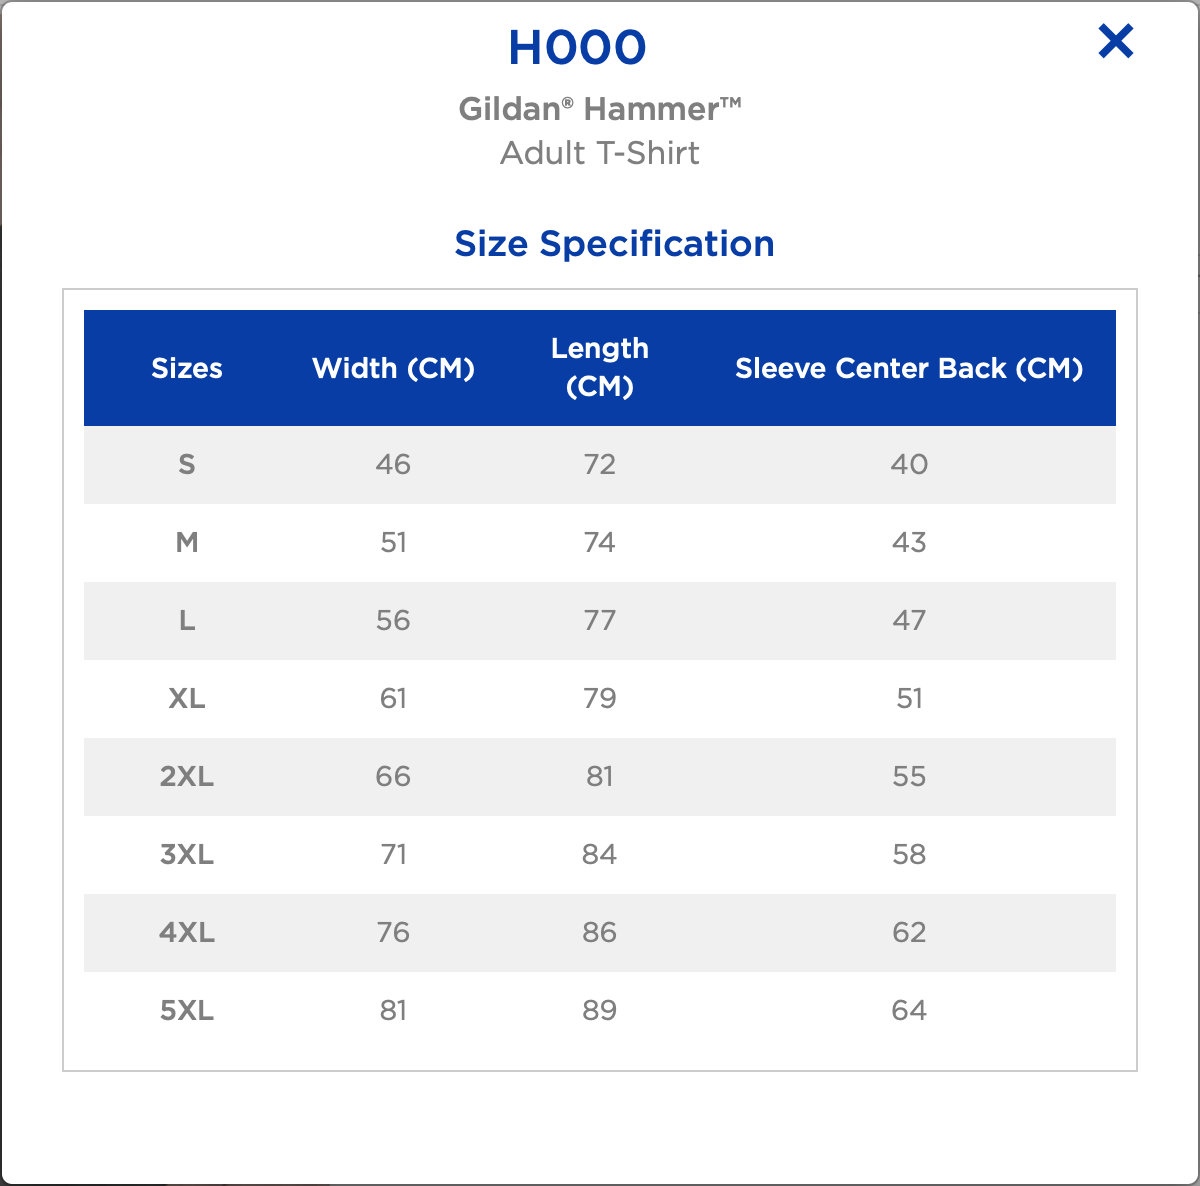Click the 5XL size row label

coord(187,1010)
